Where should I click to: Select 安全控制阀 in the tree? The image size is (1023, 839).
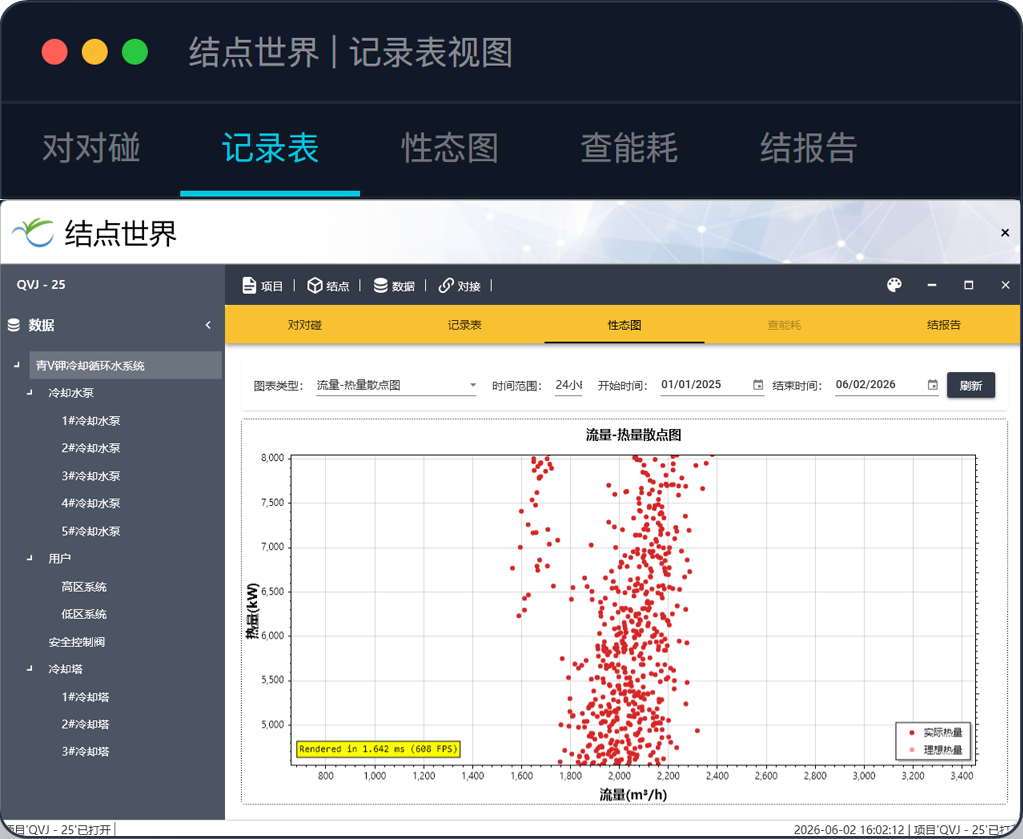(76, 642)
